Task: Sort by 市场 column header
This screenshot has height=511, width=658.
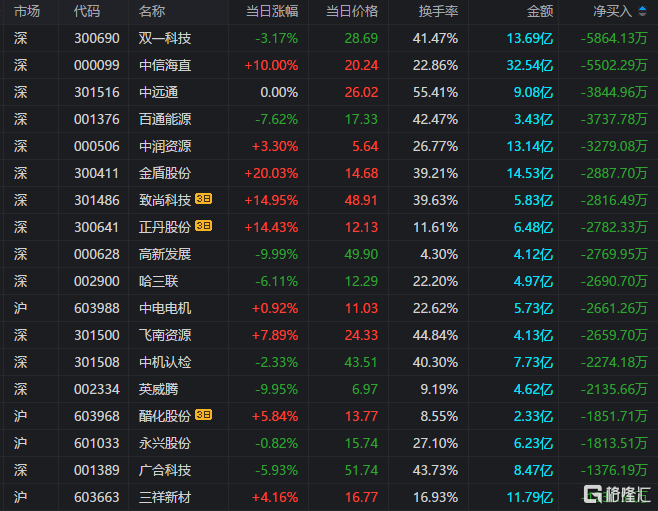Action: [27, 11]
